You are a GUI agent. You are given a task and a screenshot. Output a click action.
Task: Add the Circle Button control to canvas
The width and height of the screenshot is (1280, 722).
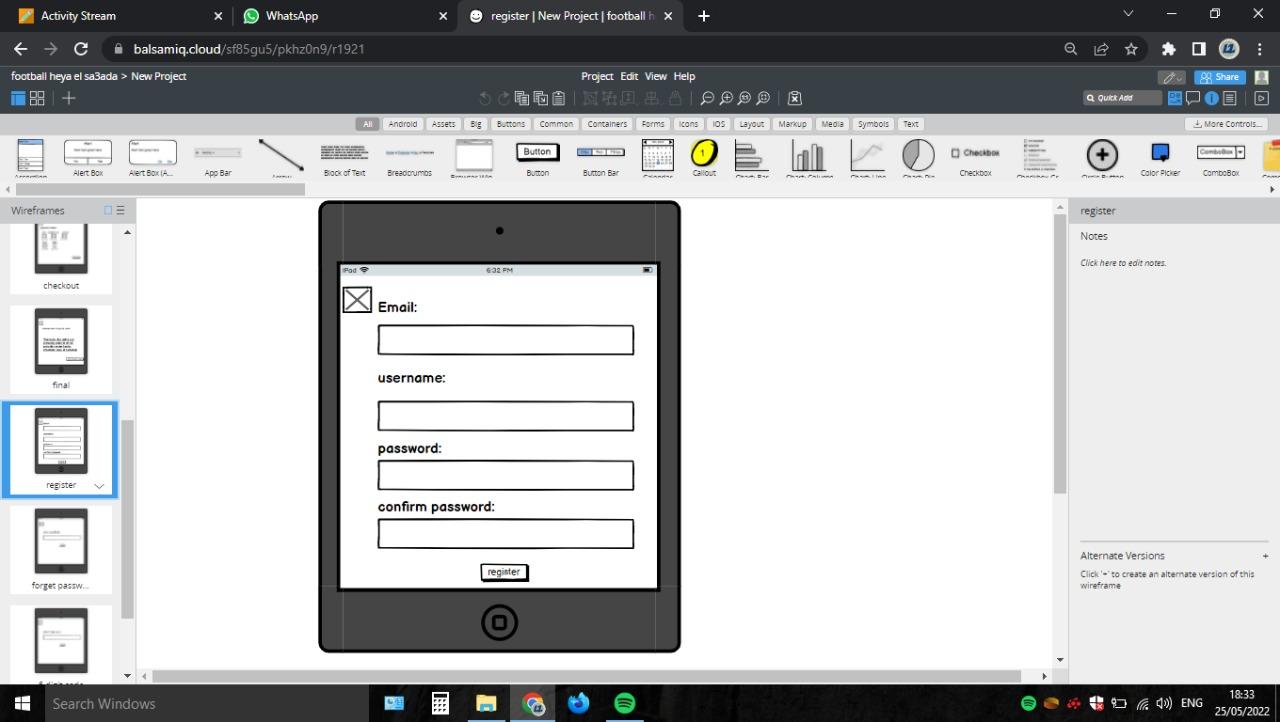1101,156
